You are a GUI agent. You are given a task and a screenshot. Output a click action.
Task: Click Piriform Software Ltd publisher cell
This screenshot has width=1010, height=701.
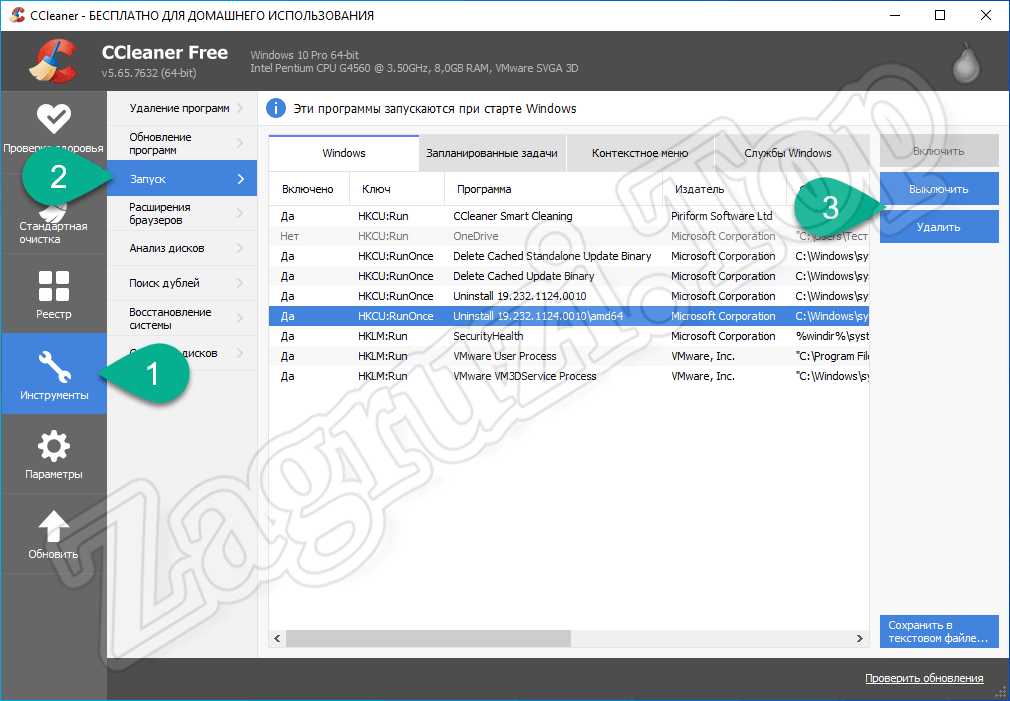click(721, 216)
